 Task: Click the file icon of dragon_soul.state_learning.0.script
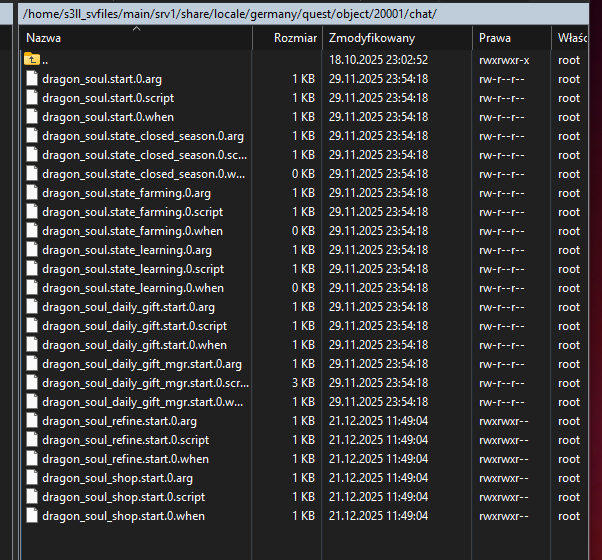tap(32, 269)
